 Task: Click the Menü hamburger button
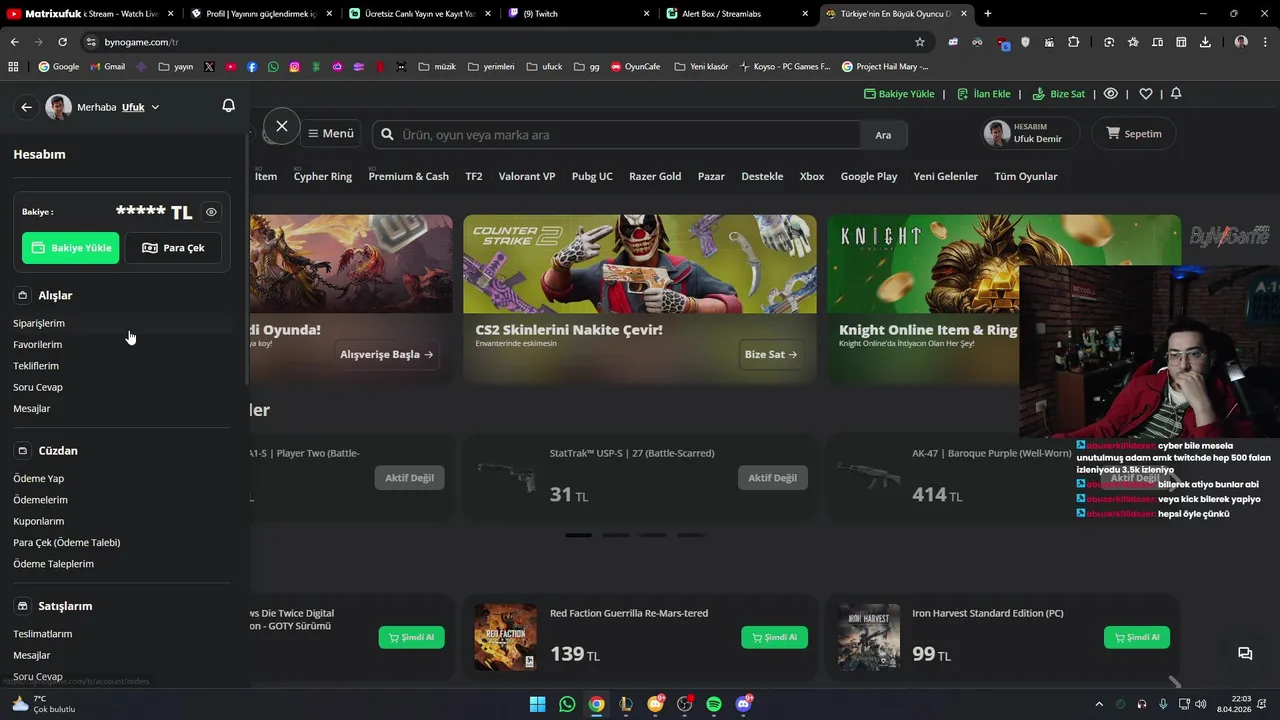coord(330,134)
